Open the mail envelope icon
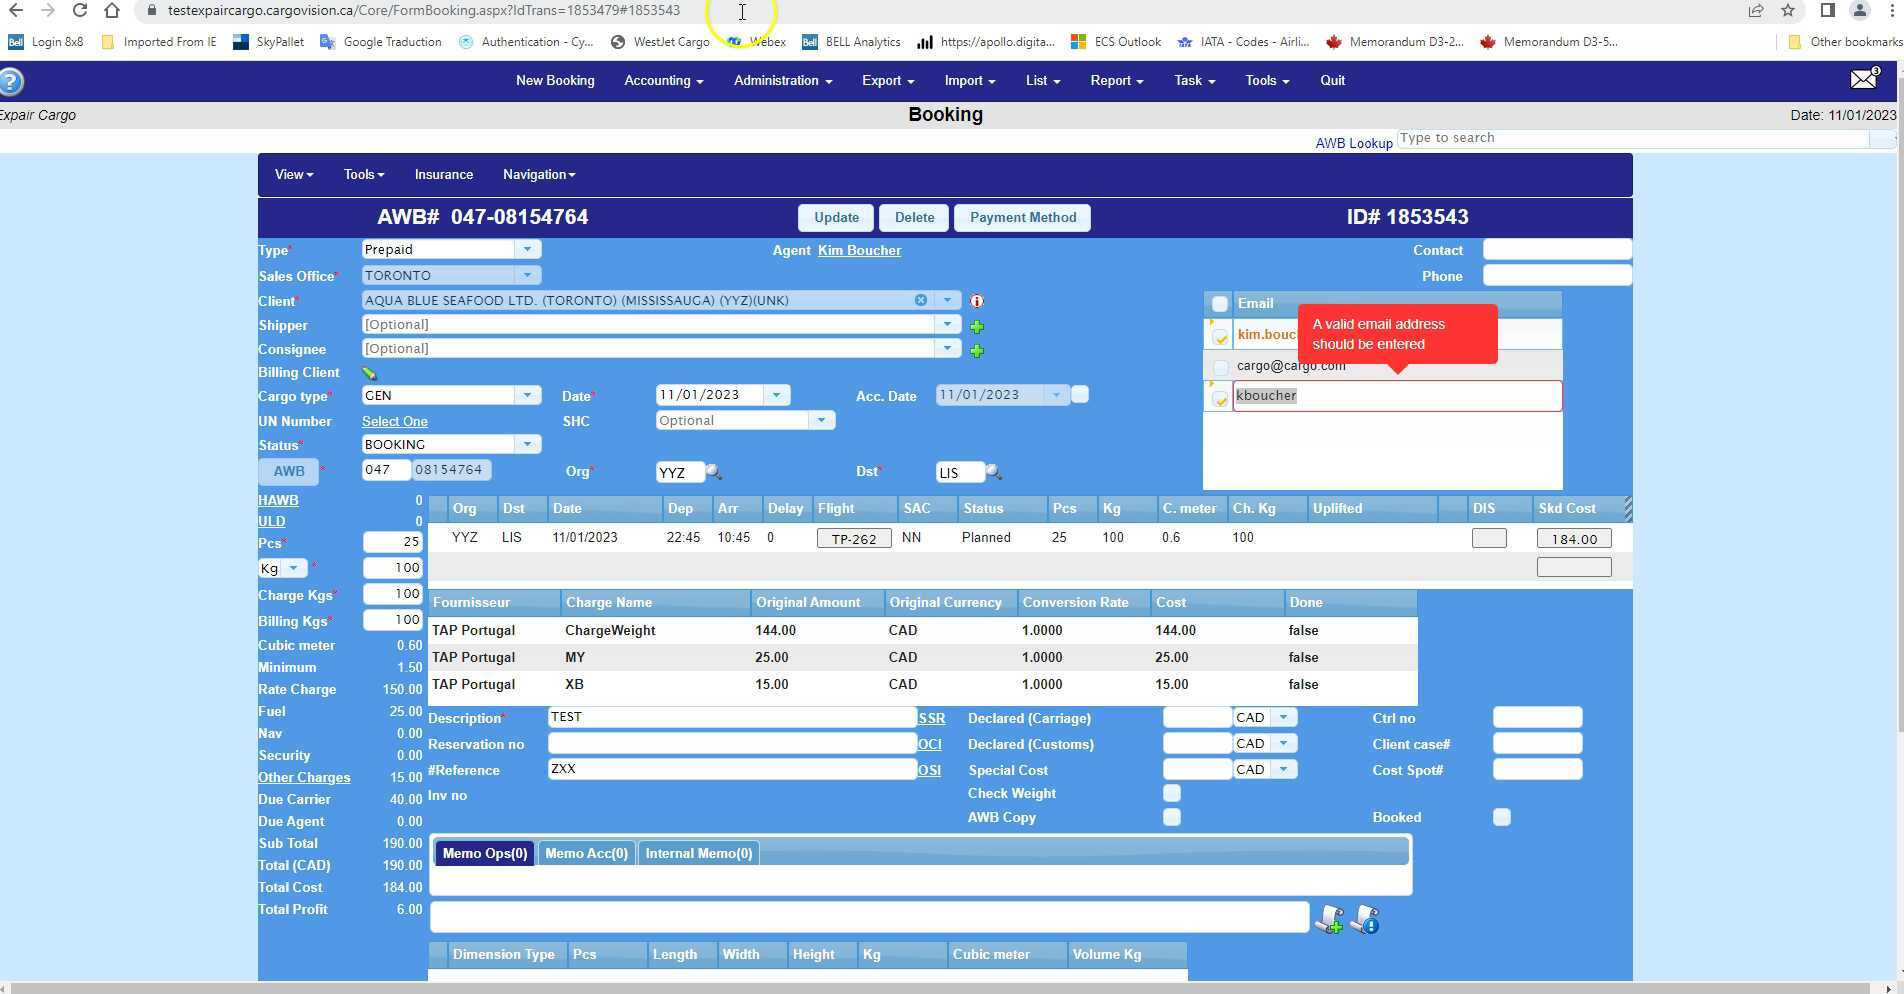Screen dimensions: 1904x994 coord(1863,80)
